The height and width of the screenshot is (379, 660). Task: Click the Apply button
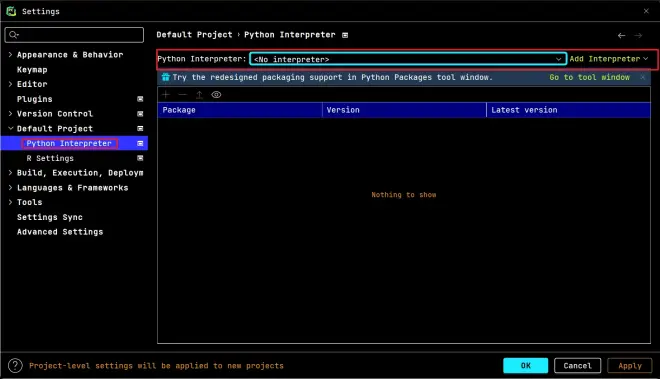pos(630,366)
